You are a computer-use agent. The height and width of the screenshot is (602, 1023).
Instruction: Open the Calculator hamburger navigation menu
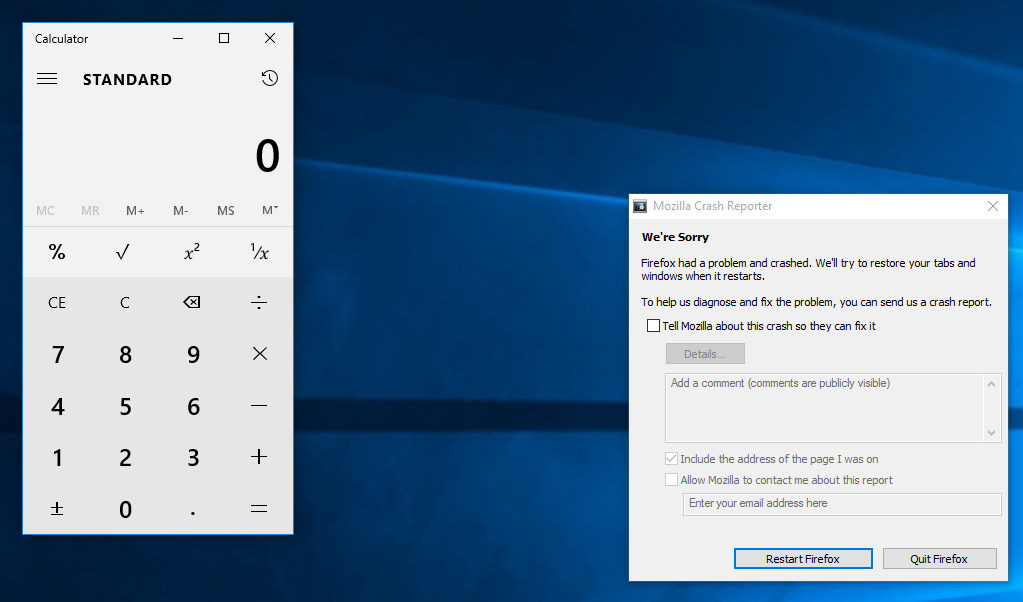[47, 79]
